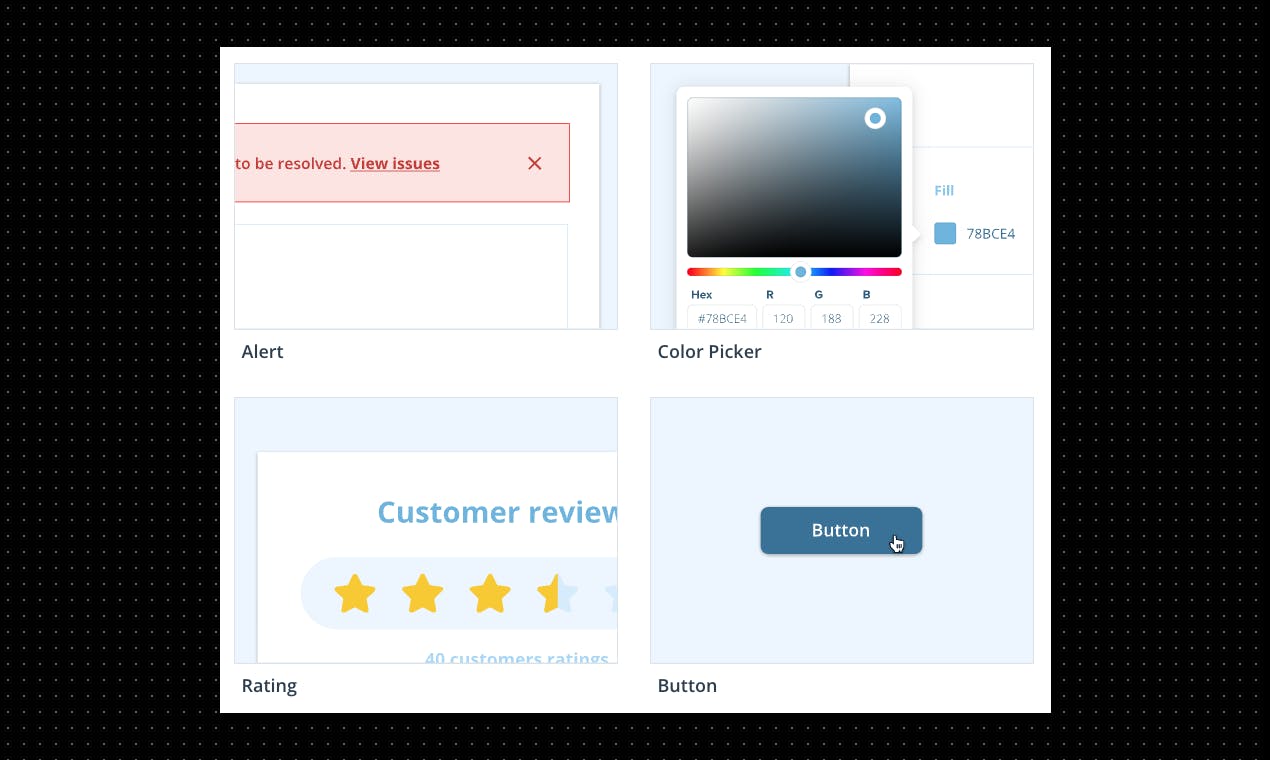The height and width of the screenshot is (760, 1270).
Task: Select the second yellow rating star
Action: [x=423, y=594]
